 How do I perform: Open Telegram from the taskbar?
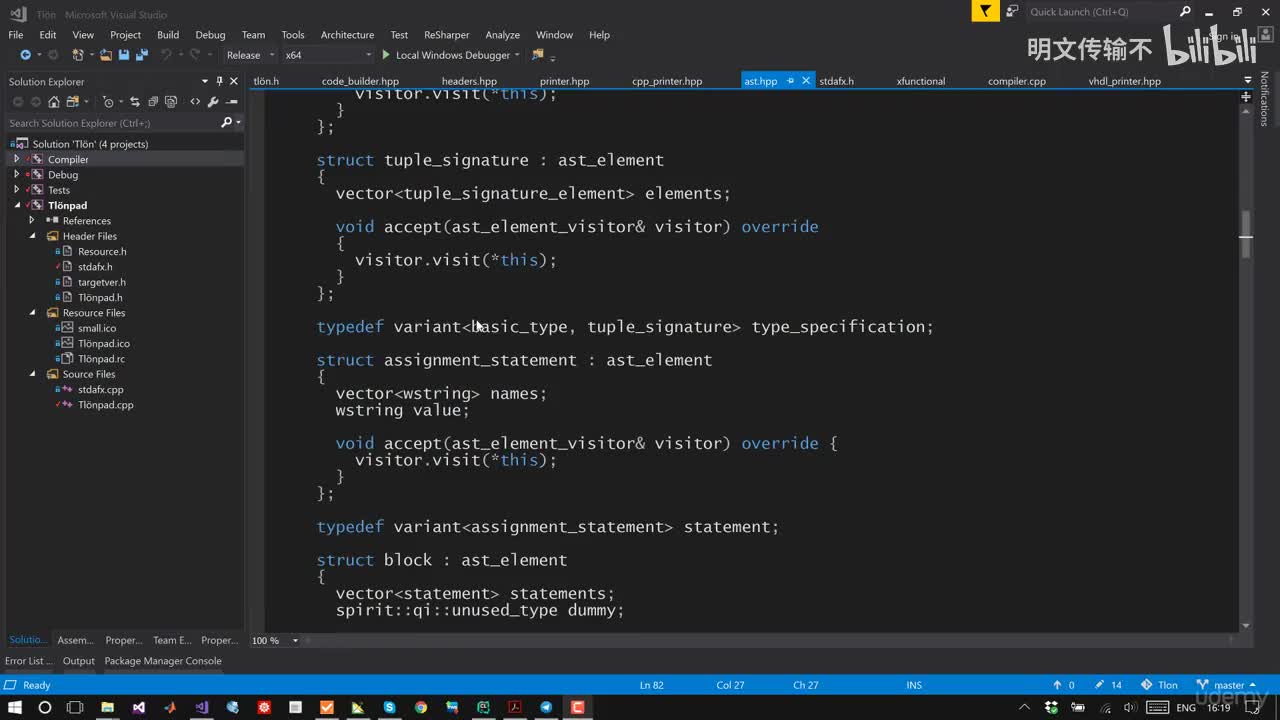point(546,707)
